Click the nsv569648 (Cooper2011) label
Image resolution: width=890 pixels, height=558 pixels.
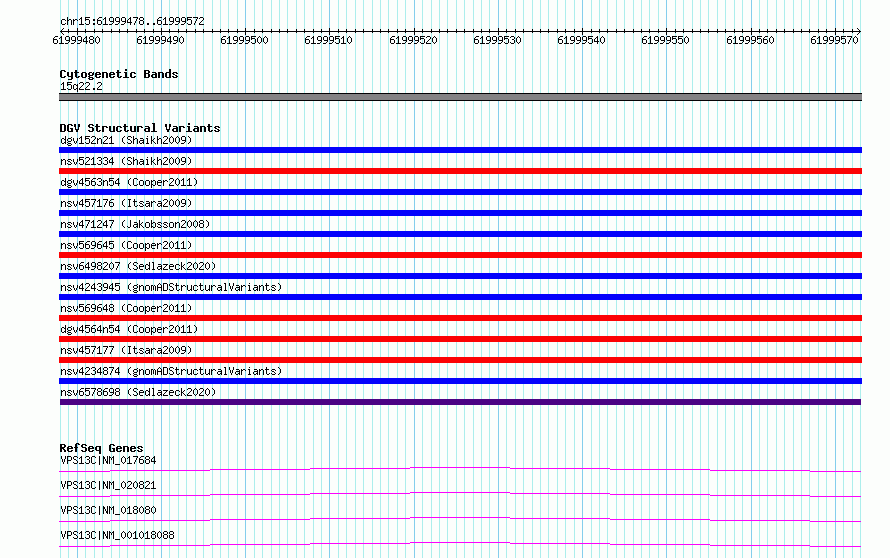click(126, 308)
